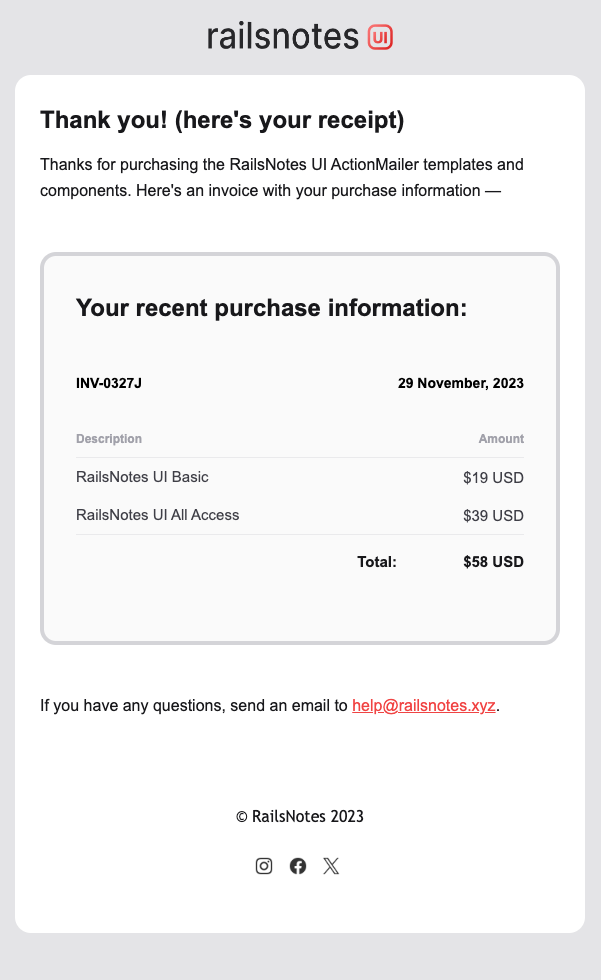Click the $19 USD amount
601x980 pixels.
pos(494,478)
